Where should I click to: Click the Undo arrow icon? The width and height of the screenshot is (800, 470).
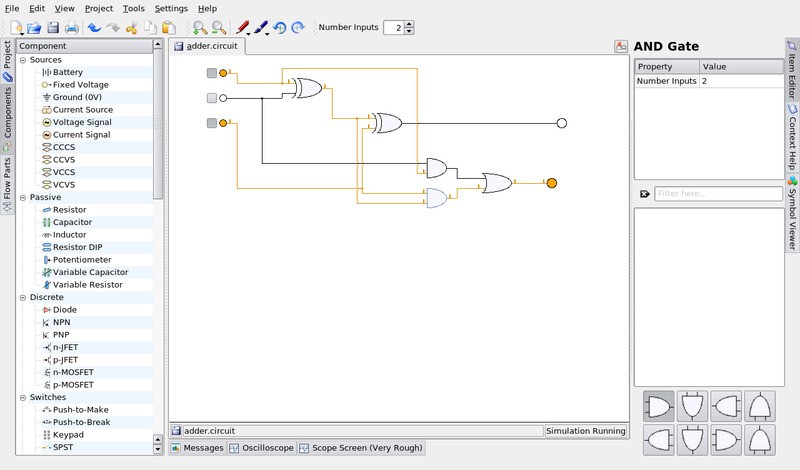[94, 28]
